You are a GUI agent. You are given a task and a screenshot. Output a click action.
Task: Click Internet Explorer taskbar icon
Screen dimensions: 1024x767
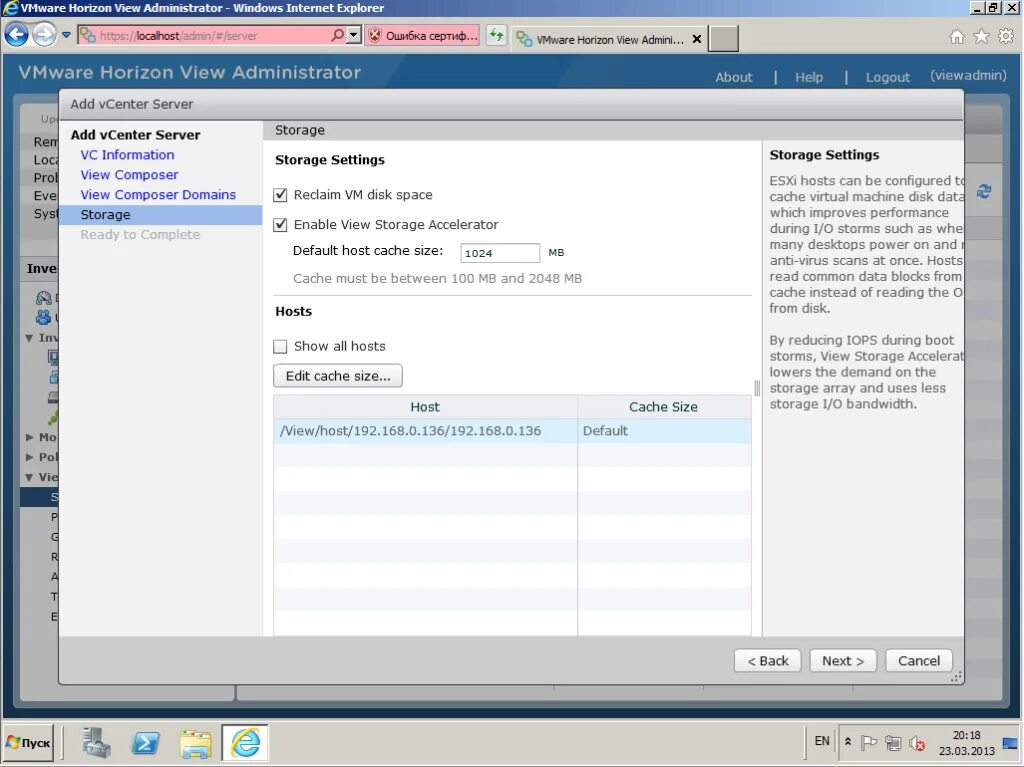(x=245, y=743)
